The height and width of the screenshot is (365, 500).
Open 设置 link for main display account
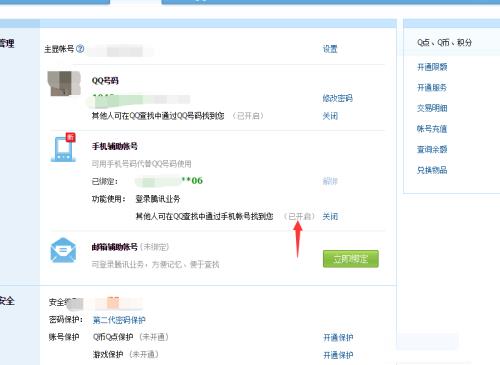click(330, 49)
